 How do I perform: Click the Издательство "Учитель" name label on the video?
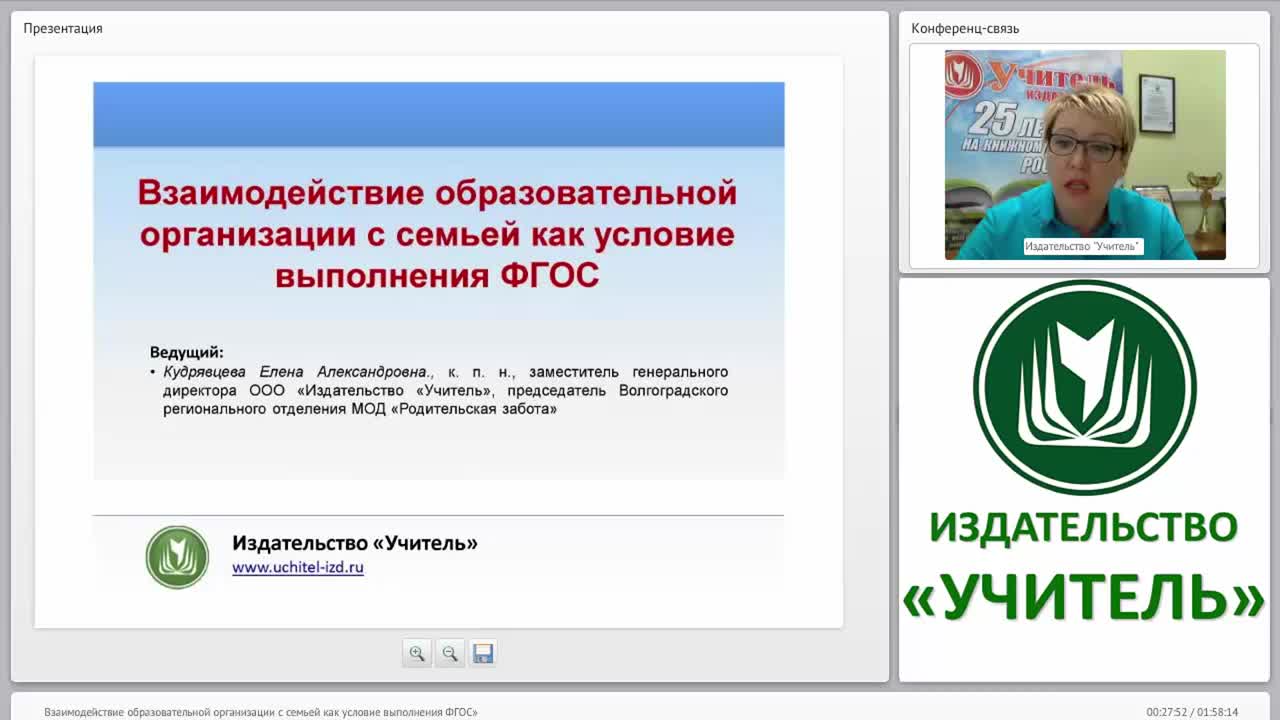click(1083, 246)
